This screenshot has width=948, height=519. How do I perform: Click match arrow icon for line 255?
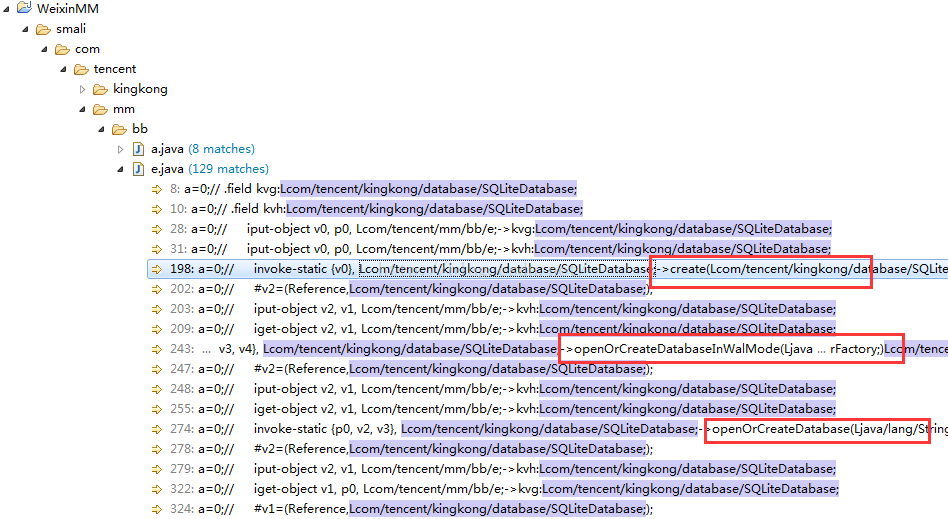pyautogui.click(x=157, y=409)
